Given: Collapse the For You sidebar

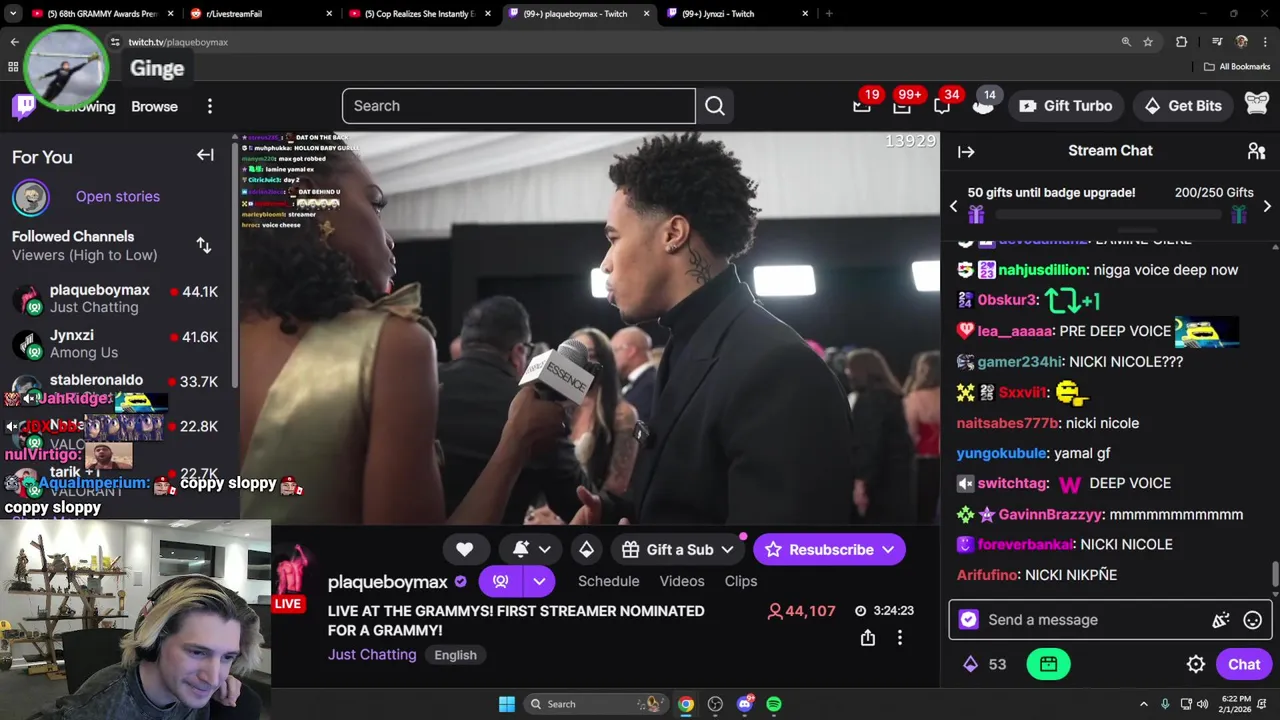Looking at the screenshot, I should click(x=205, y=155).
